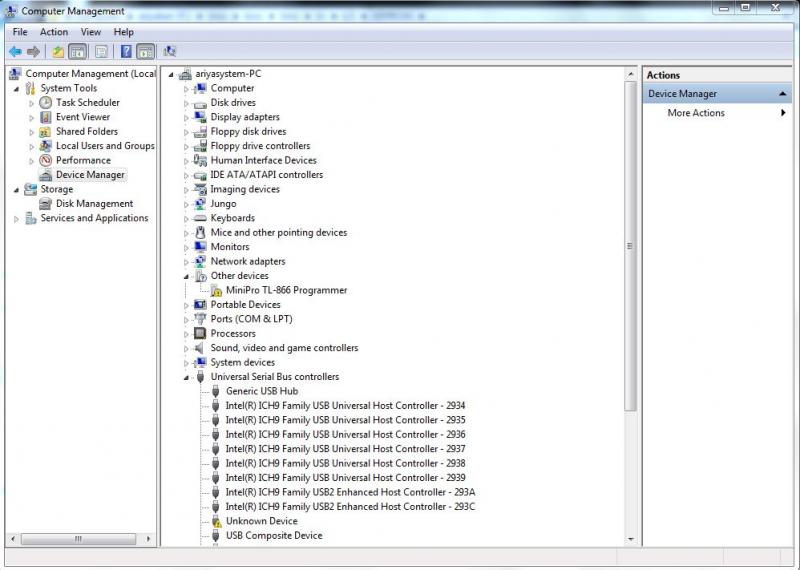Click the Forward arrow toolbar icon
This screenshot has height=570, width=800.
point(34,52)
